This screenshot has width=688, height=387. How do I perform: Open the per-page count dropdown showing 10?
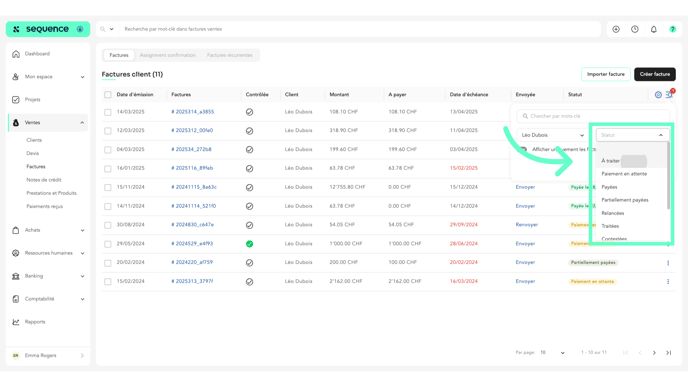point(552,353)
